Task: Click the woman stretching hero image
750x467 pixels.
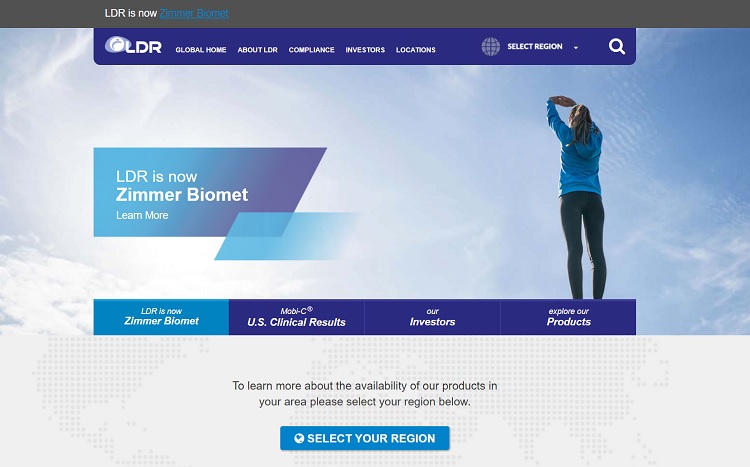Action: (578, 196)
